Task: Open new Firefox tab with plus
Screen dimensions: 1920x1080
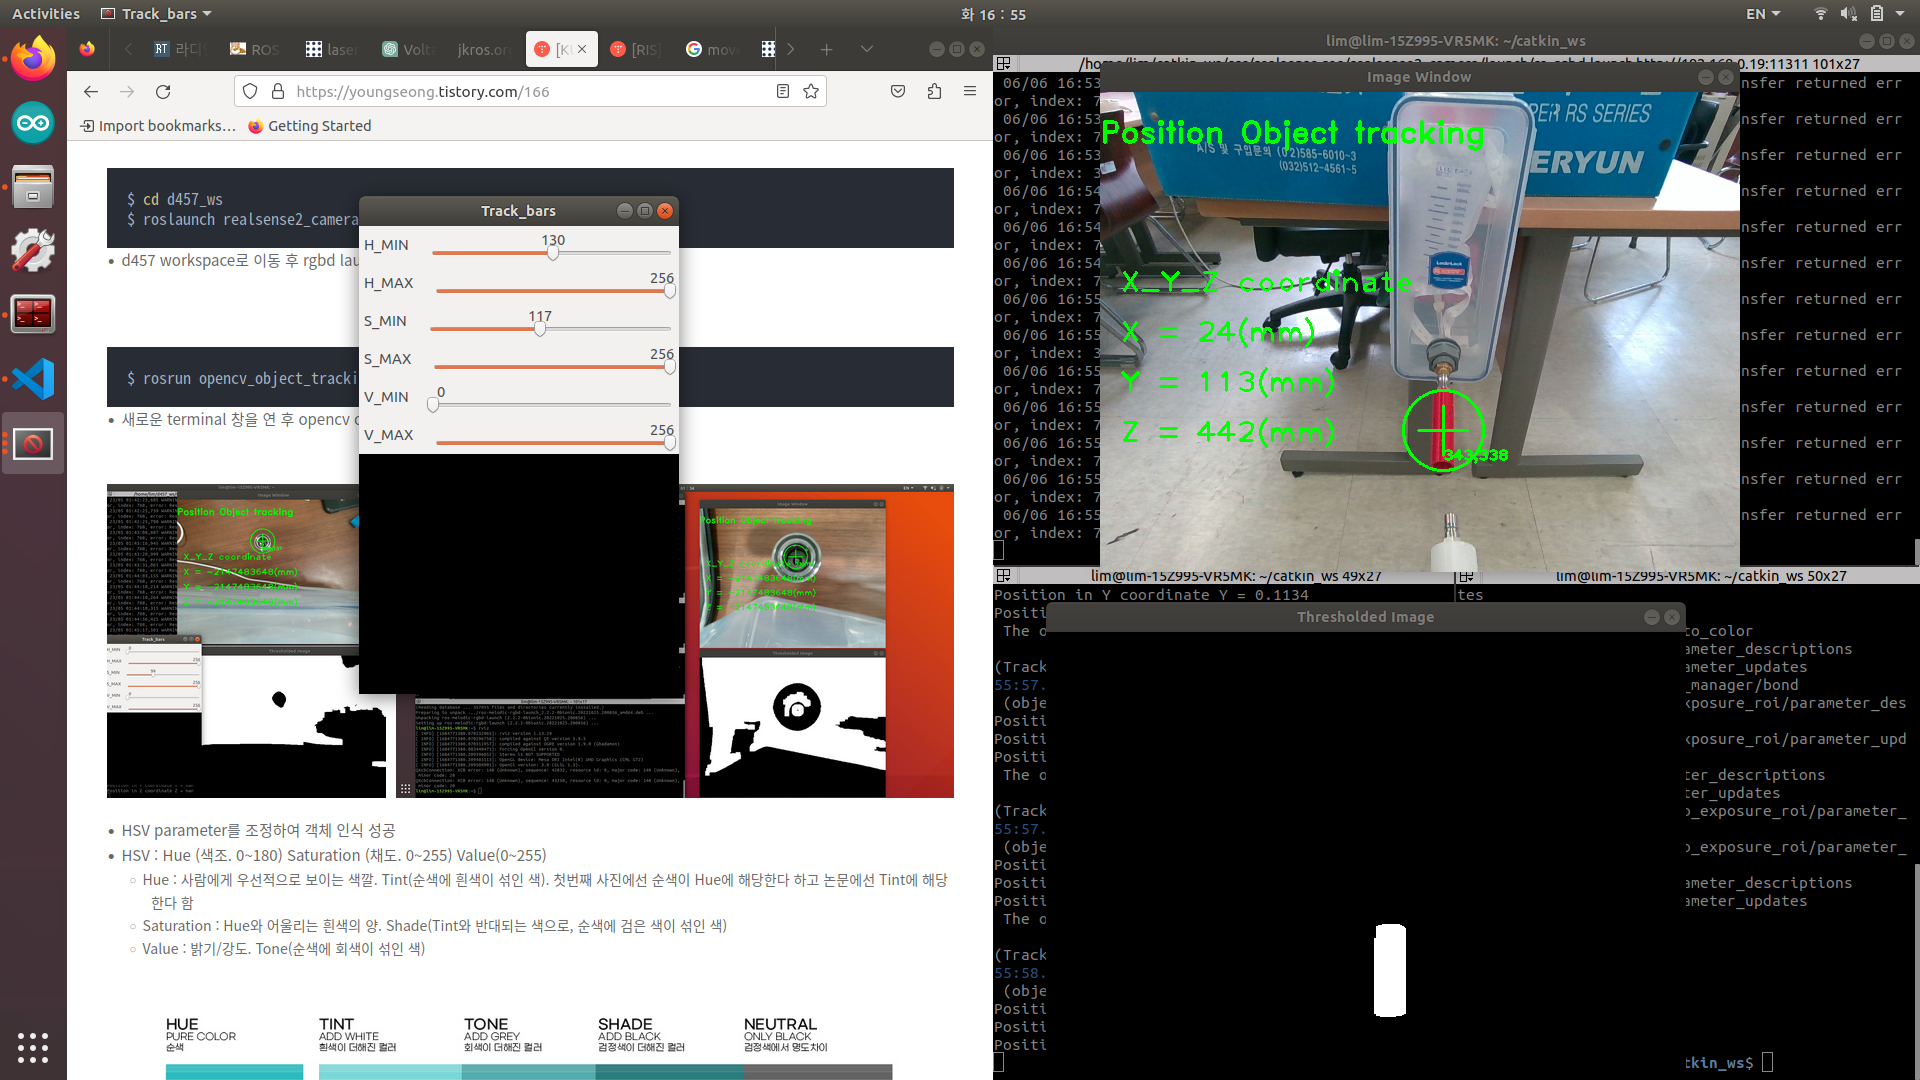Action: point(826,49)
